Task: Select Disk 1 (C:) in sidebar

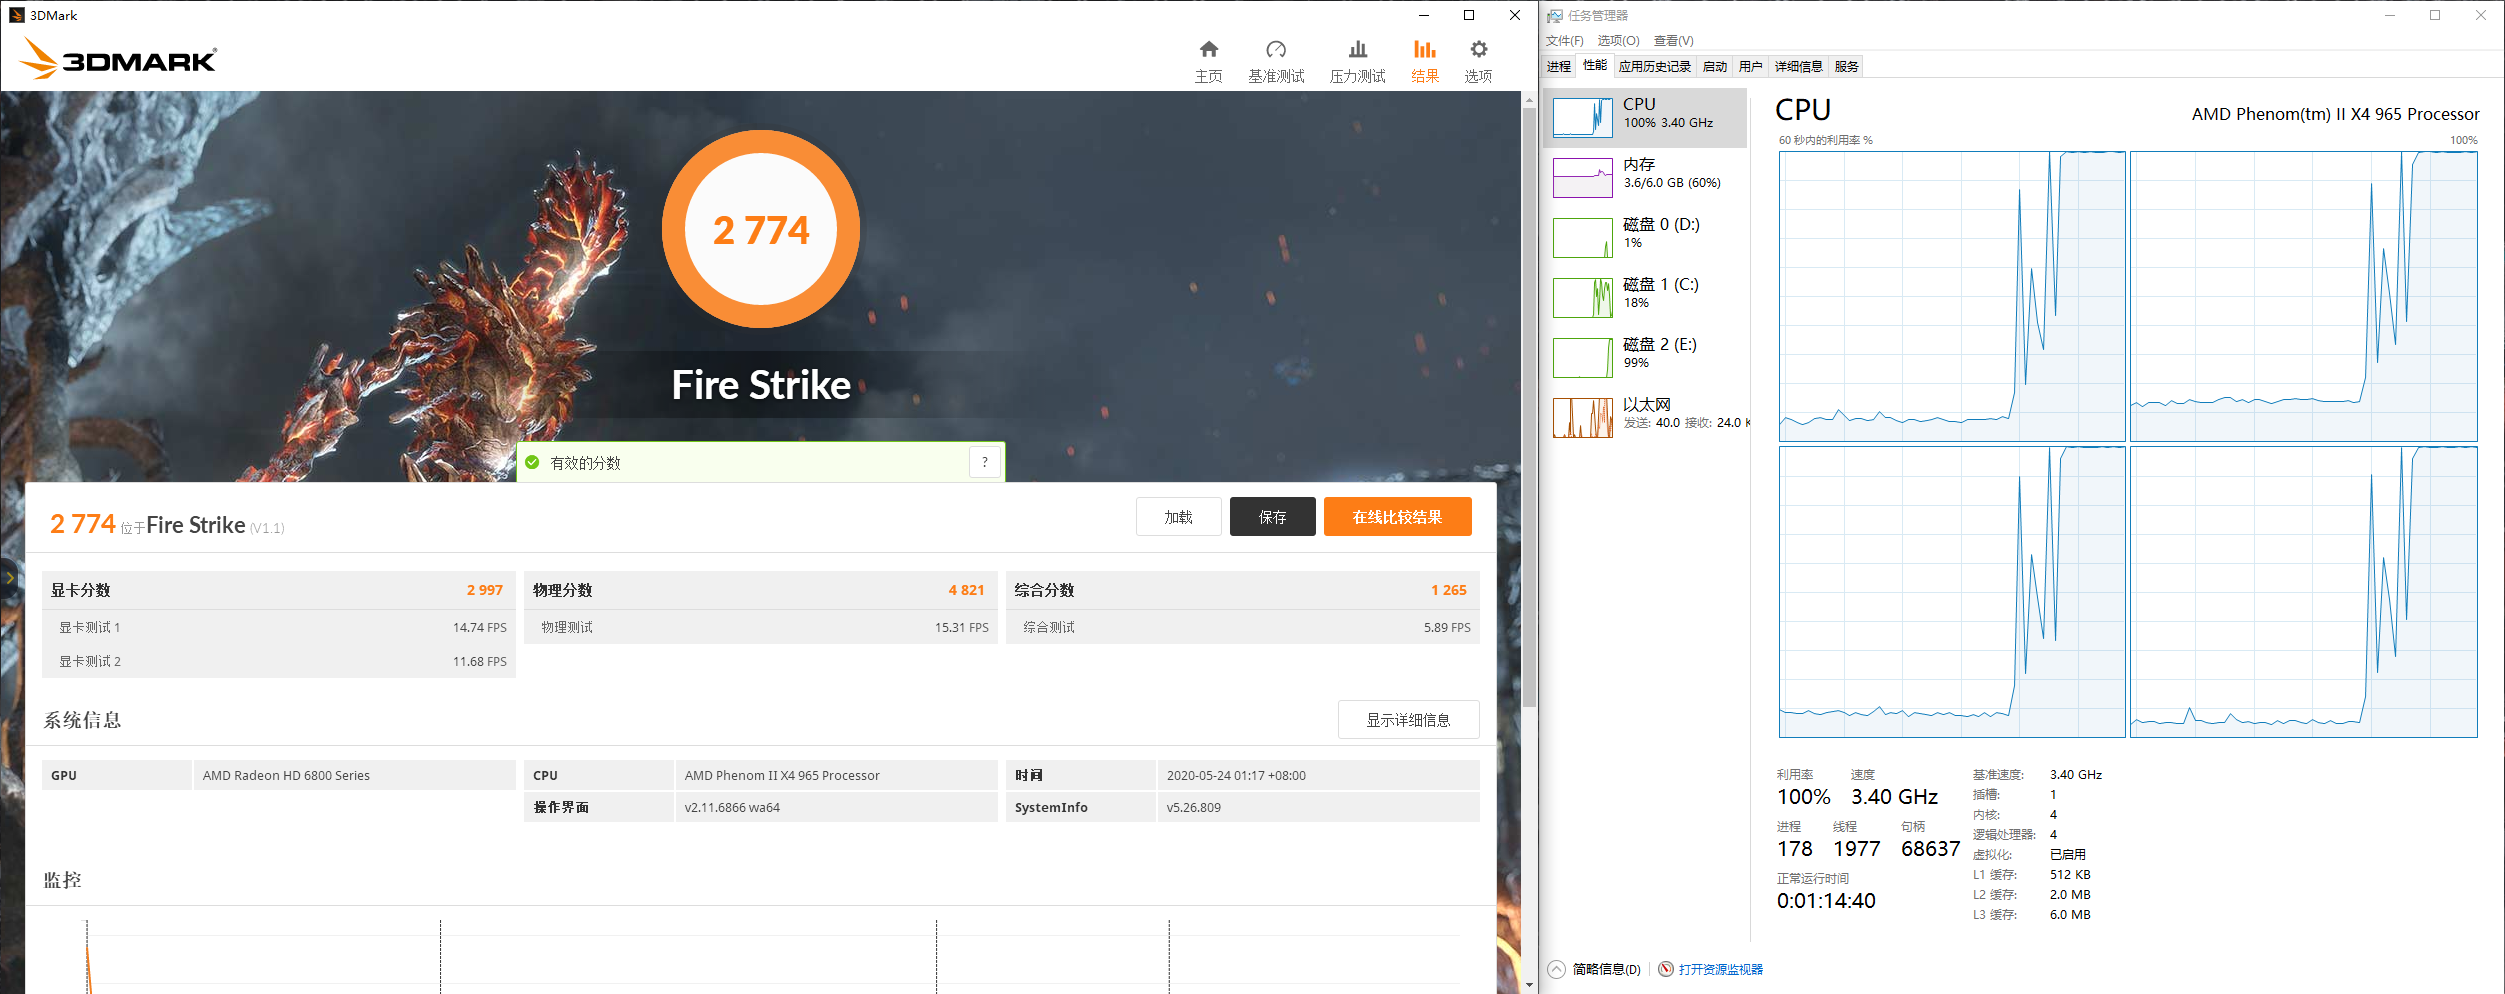Action: click(1646, 297)
